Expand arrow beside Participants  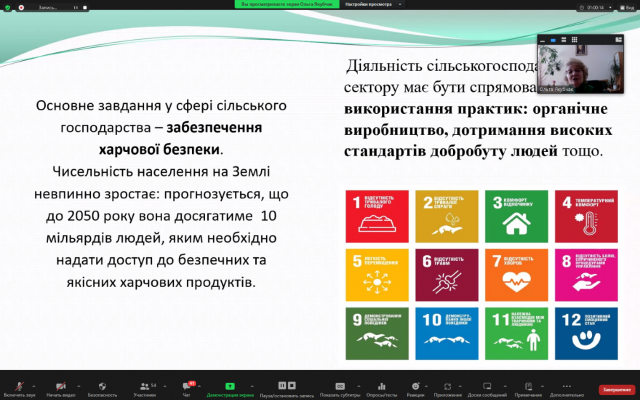[x=165, y=386]
